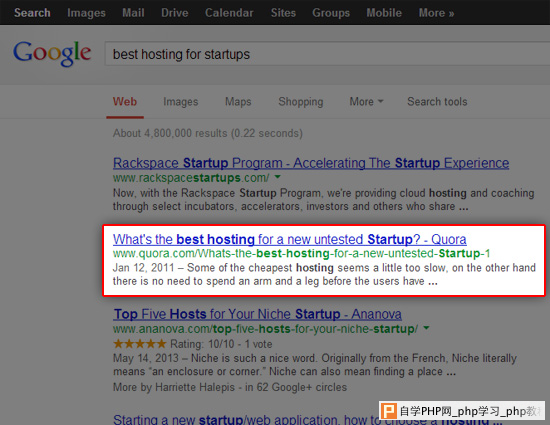
Task: Open Drive in the top navigation bar
Action: tap(175, 13)
